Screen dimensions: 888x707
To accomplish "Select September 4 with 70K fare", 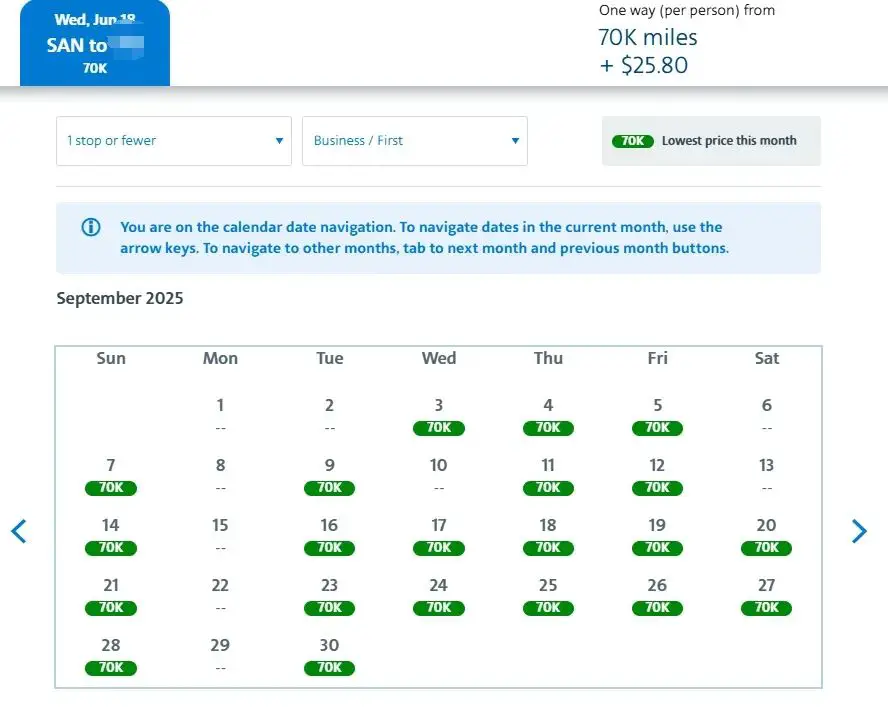I will pyautogui.click(x=548, y=416).
